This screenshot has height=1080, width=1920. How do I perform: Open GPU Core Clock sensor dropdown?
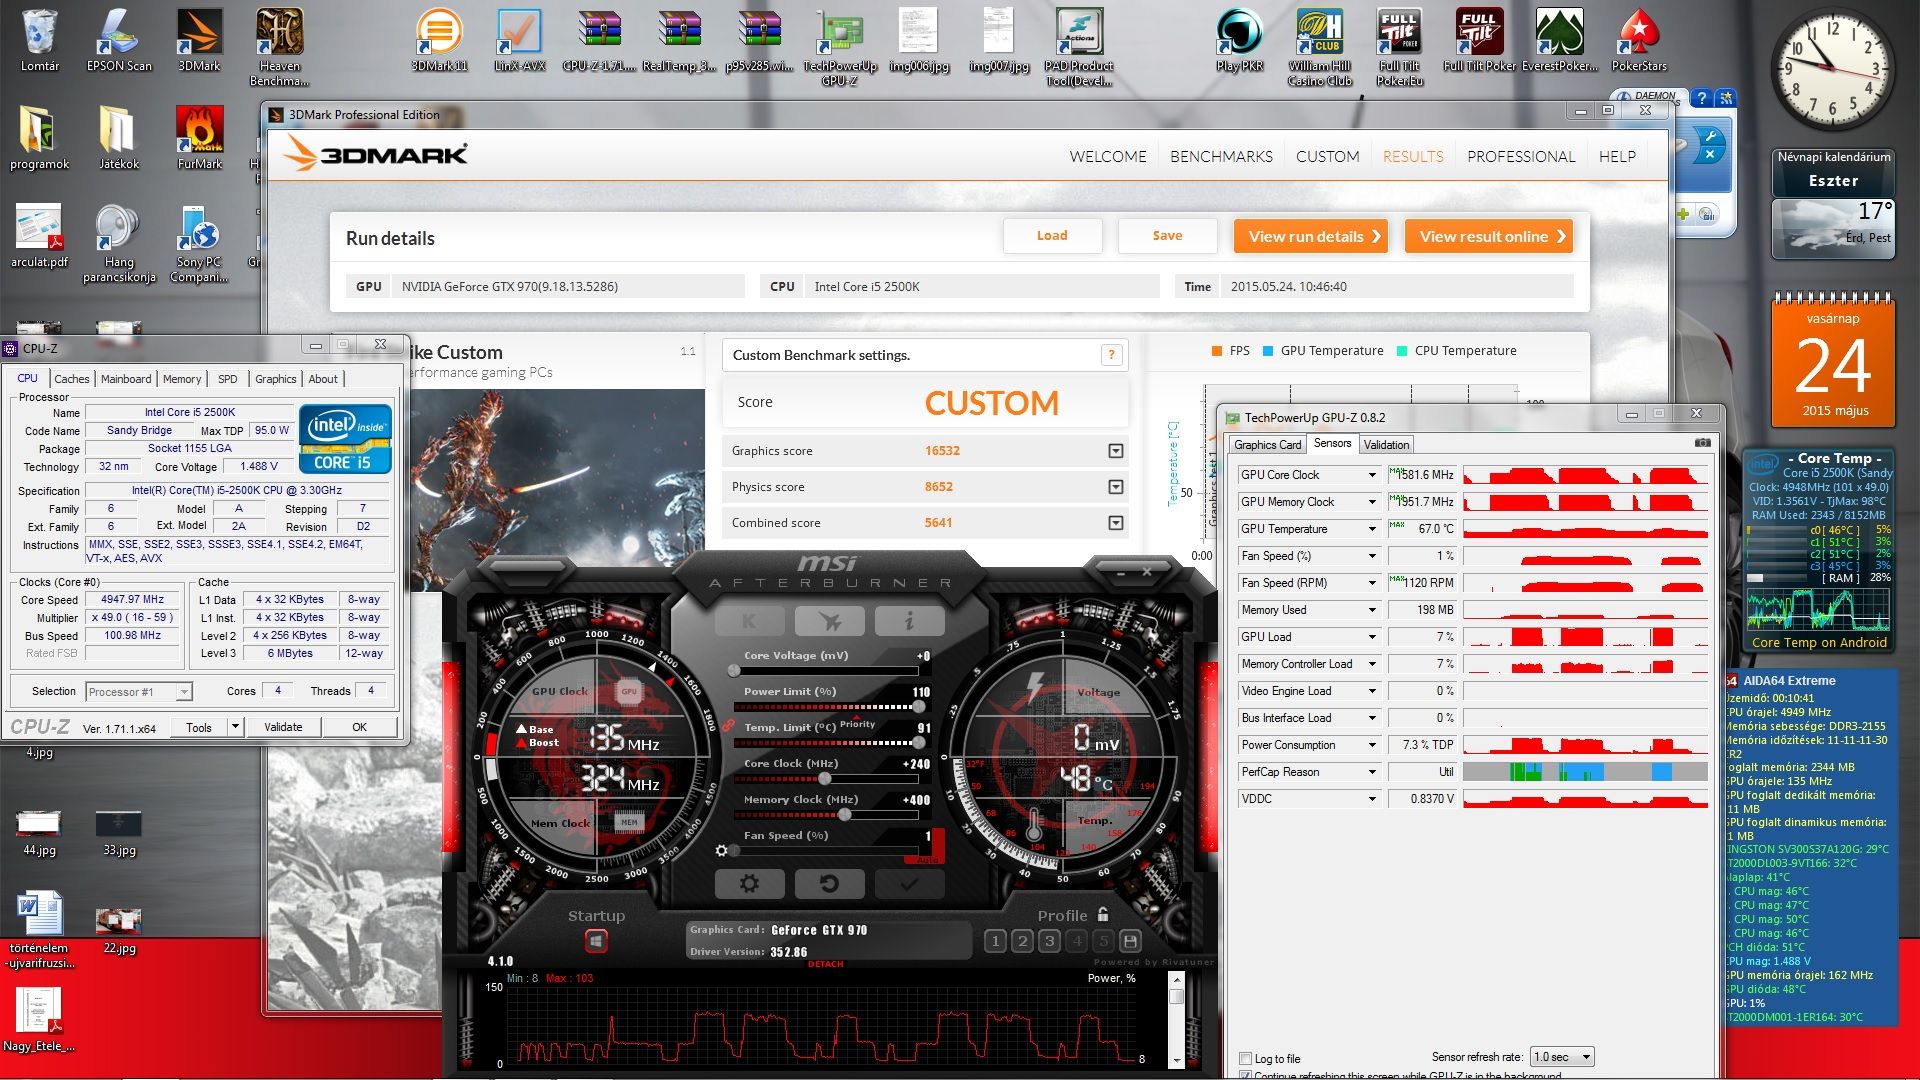(1372, 475)
